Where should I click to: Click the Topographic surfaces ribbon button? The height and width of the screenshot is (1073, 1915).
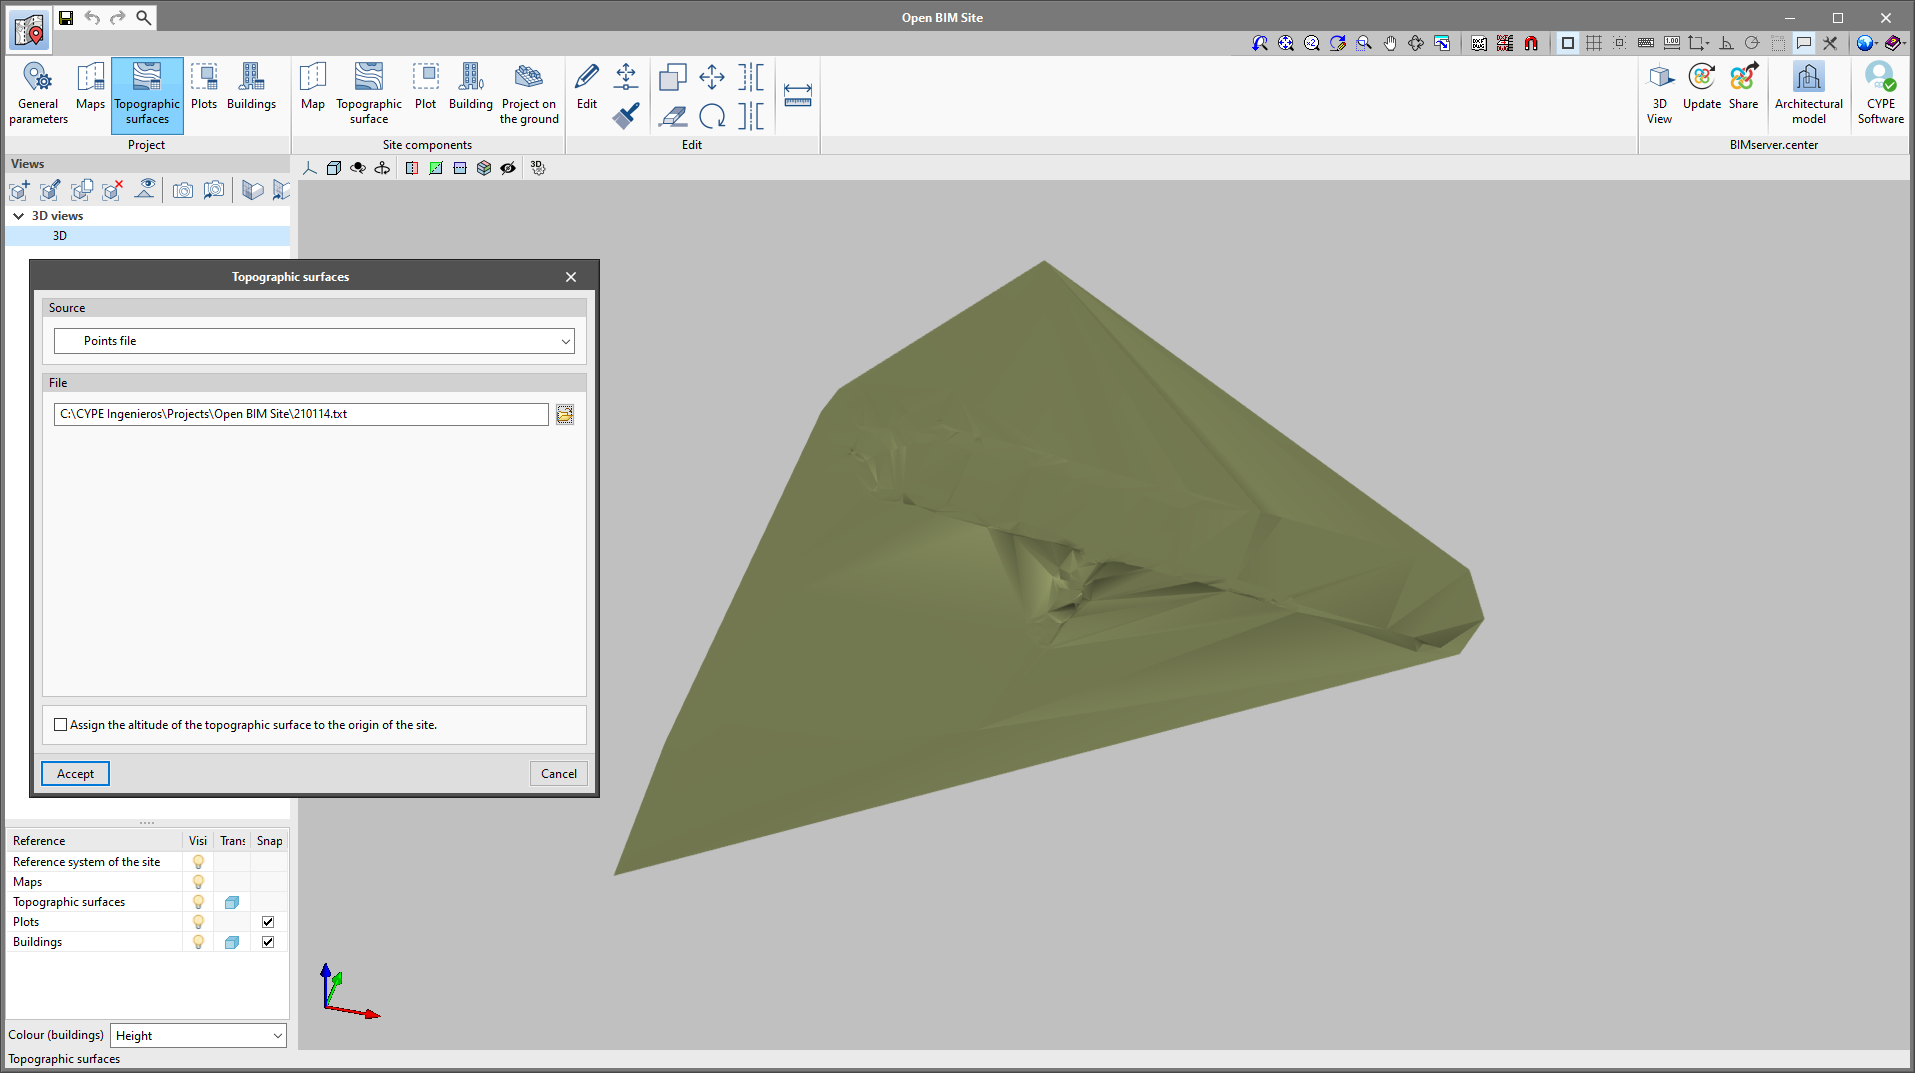tap(147, 95)
